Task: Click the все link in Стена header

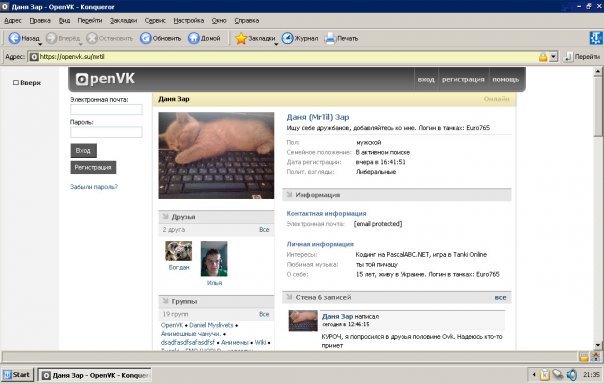Action: click(x=500, y=298)
